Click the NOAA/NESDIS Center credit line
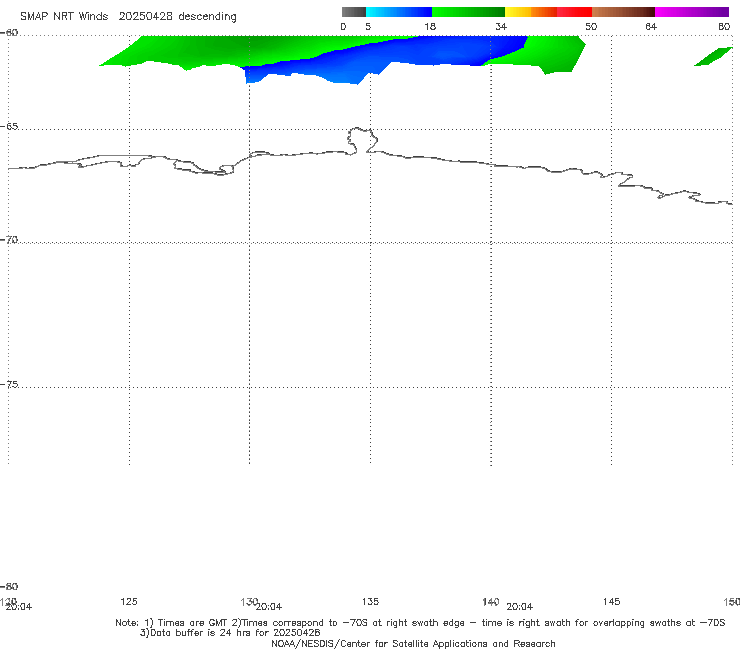Screen dimensions: 740x650 click(x=413, y=643)
